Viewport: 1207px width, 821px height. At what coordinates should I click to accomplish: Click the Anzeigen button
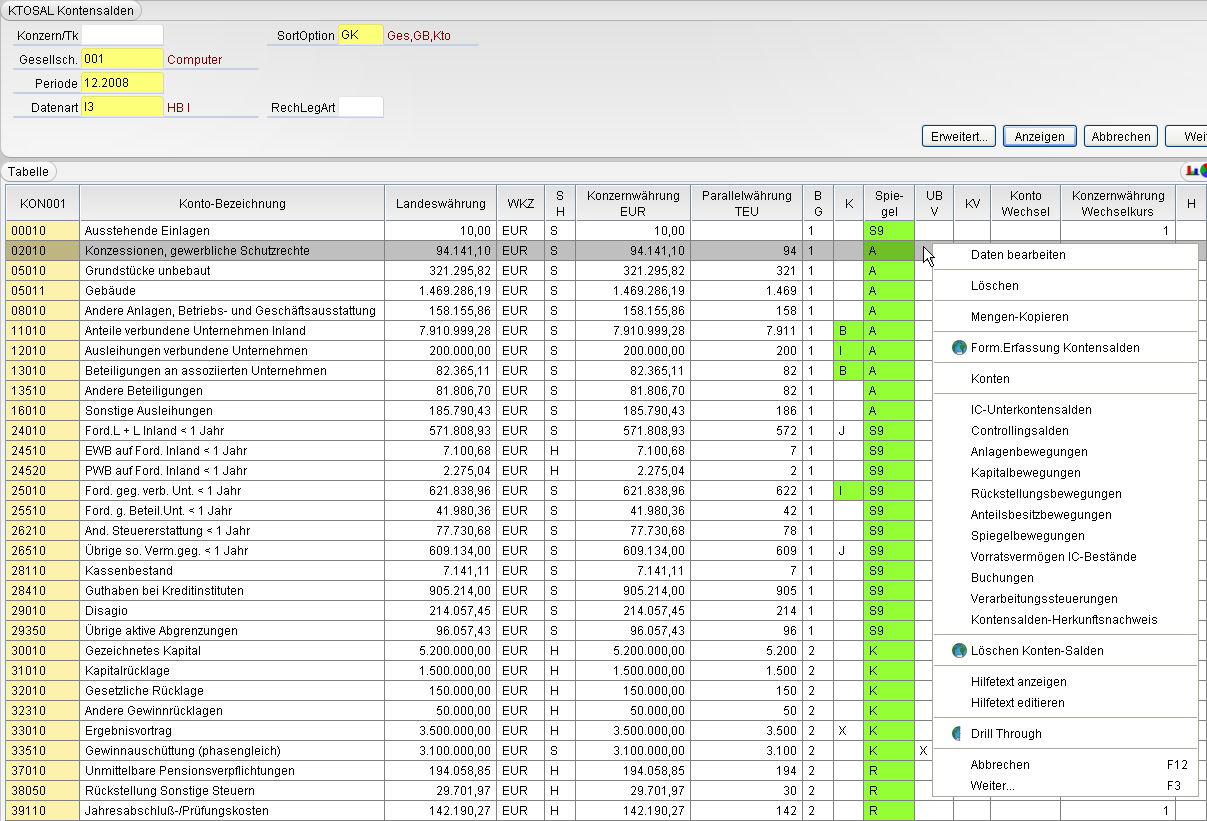pos(1039,136)
